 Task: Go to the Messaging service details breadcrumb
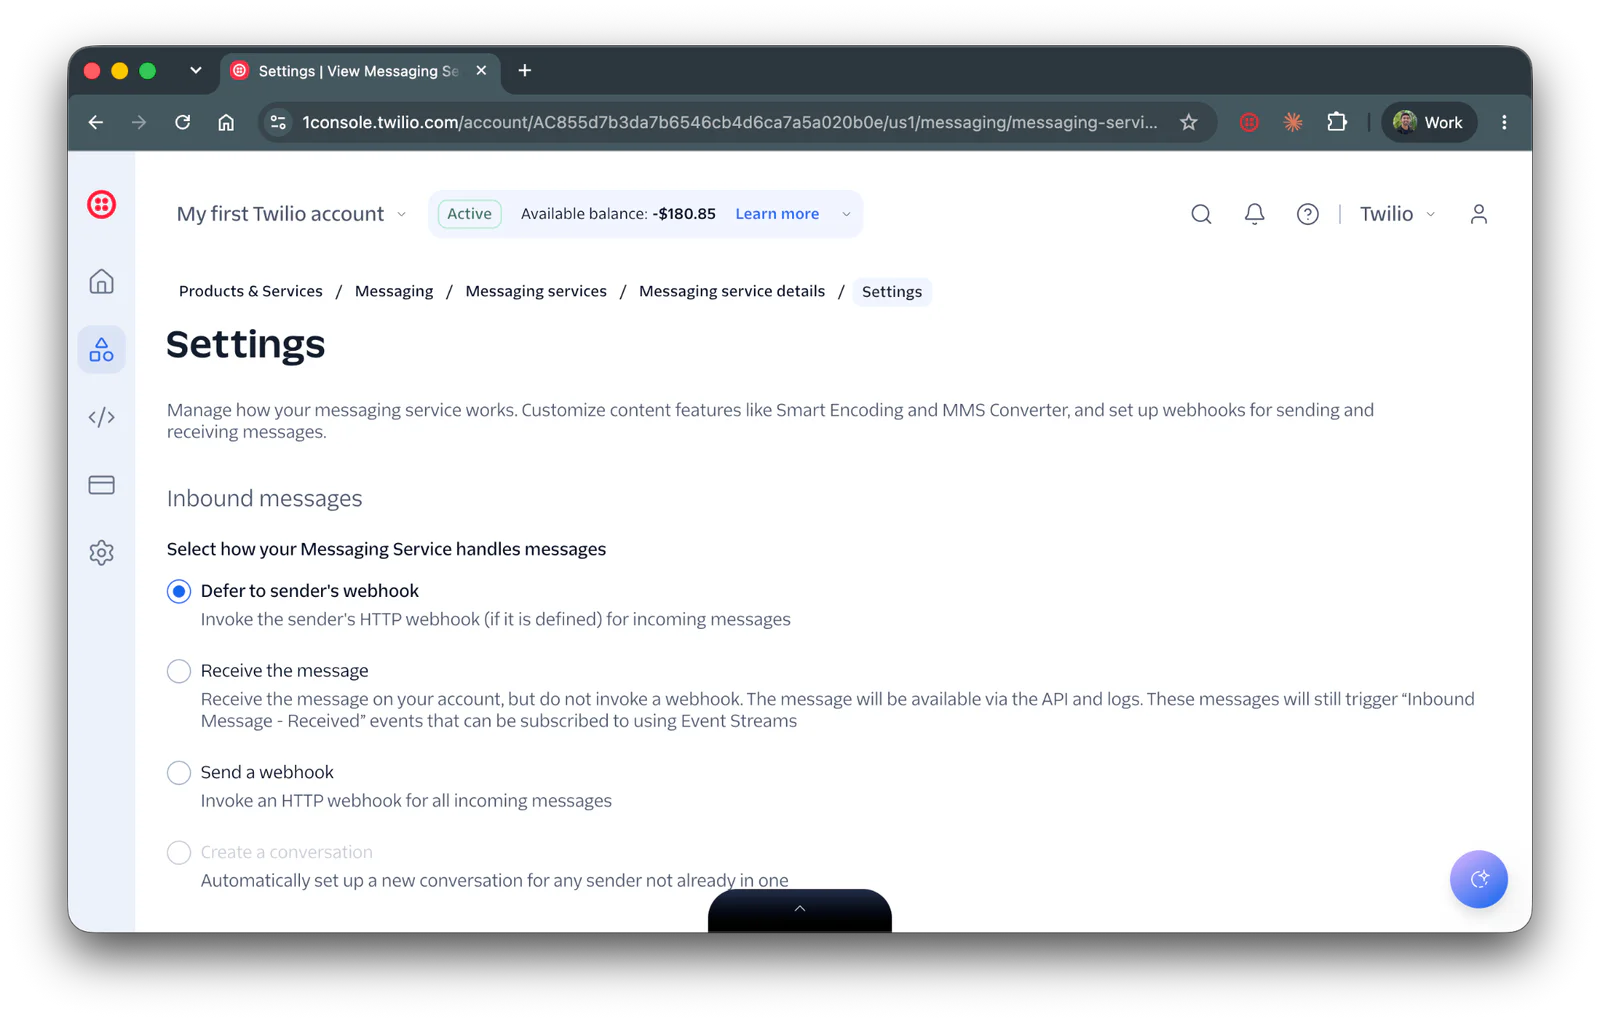coord(732,291)
